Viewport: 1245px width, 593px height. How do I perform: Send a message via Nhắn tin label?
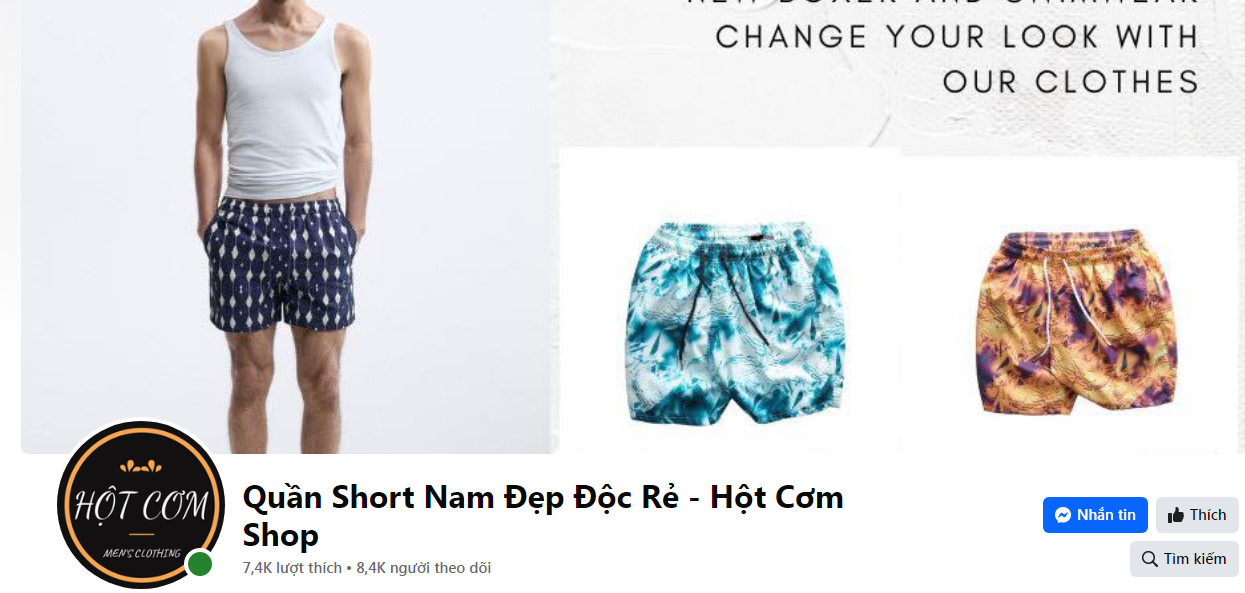(1106, 515)
